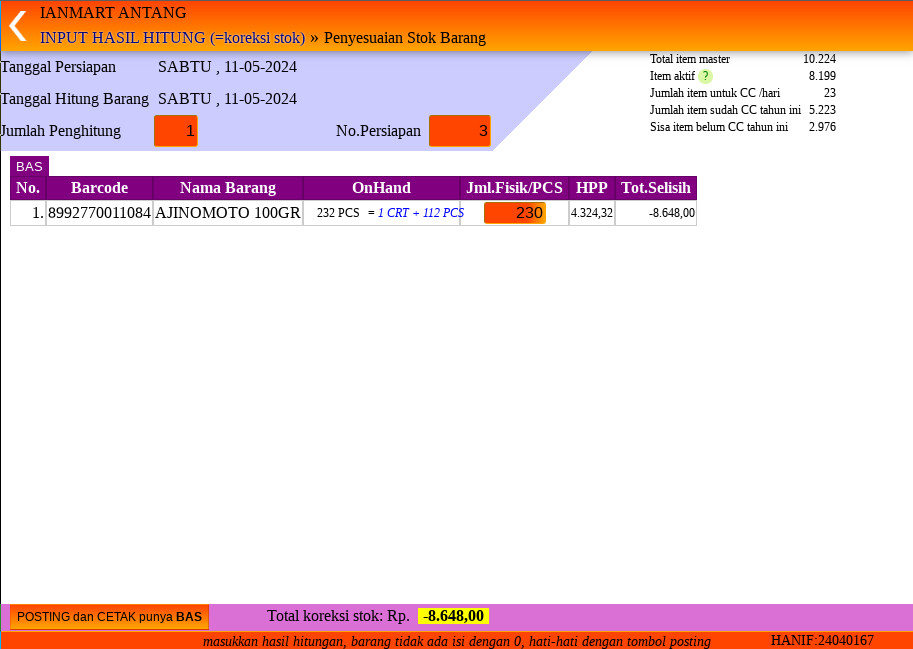The image size is (913, 649).
Task: Select barcode 8992770011084 cell
Action: (99, 213)
